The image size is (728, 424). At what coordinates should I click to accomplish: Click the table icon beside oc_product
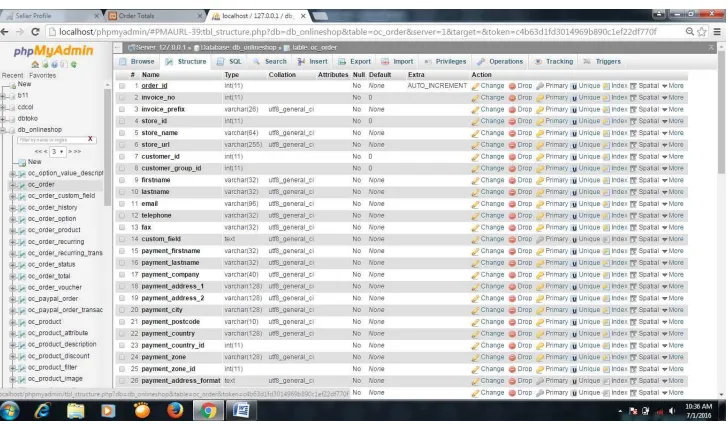point(21,322)
